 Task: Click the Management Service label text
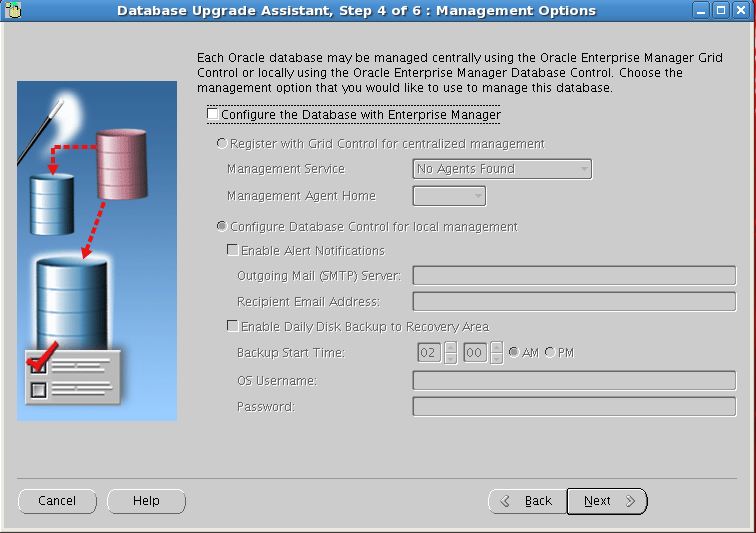[x=286, y=169]
